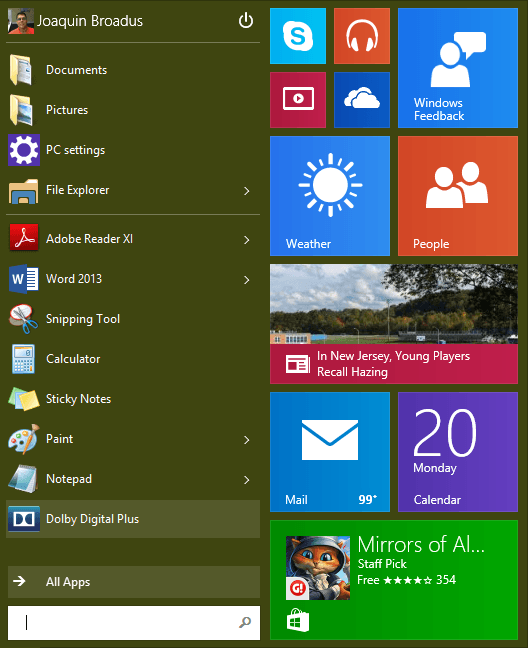Viewport: 528px width, 648px height.
Task: Launch the Mail tile
Action: click(x=330, y=452)
